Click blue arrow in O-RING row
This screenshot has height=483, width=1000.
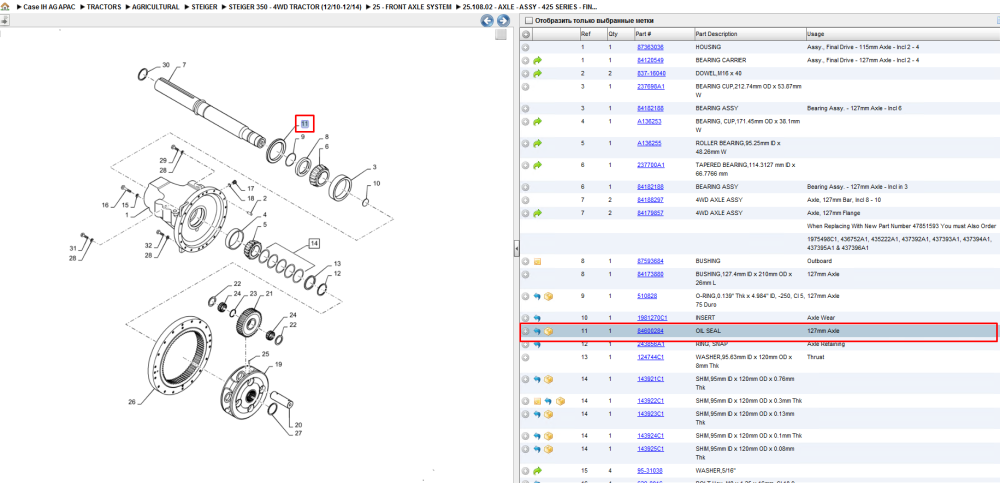click(x=537, y=296)
